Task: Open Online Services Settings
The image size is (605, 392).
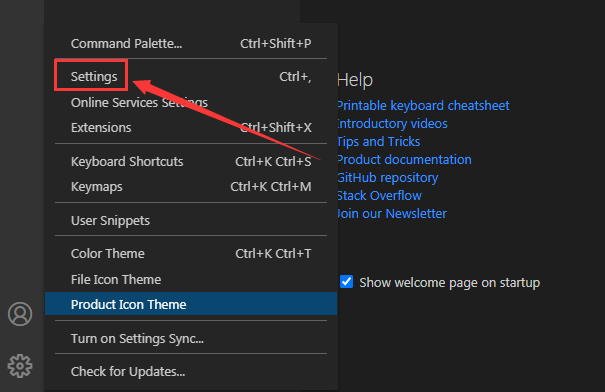Action: click(x=191, y=102)
